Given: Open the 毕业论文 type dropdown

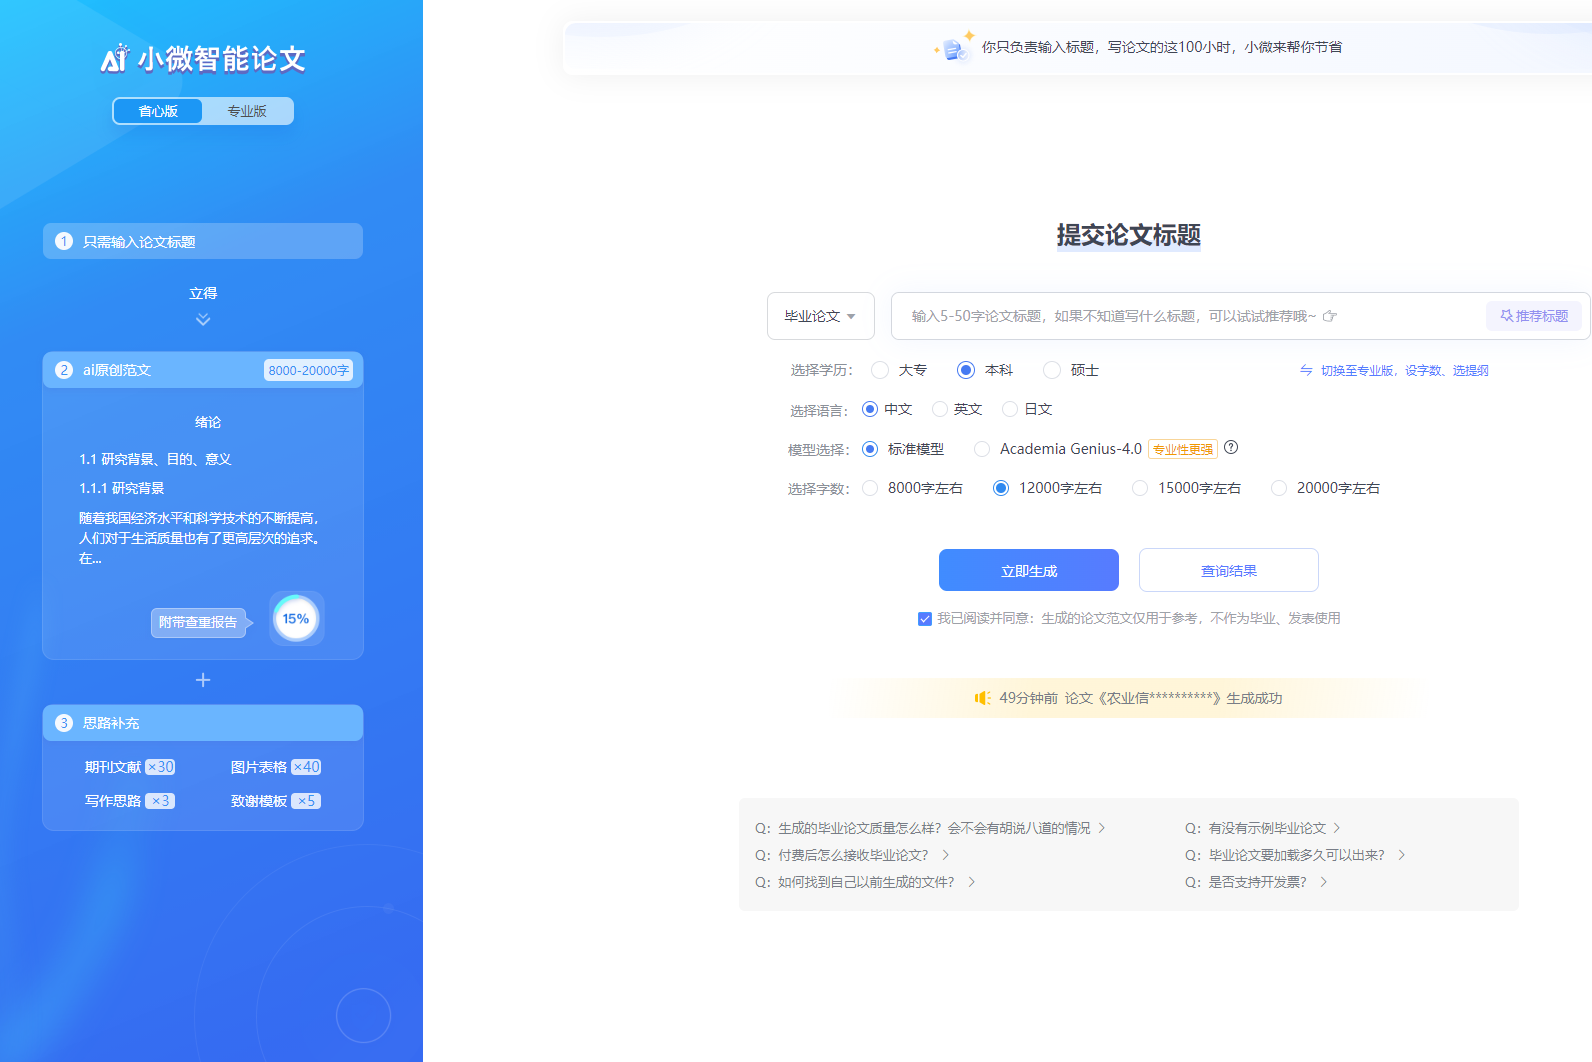Looking at the screenshot, I should (821, 316).
